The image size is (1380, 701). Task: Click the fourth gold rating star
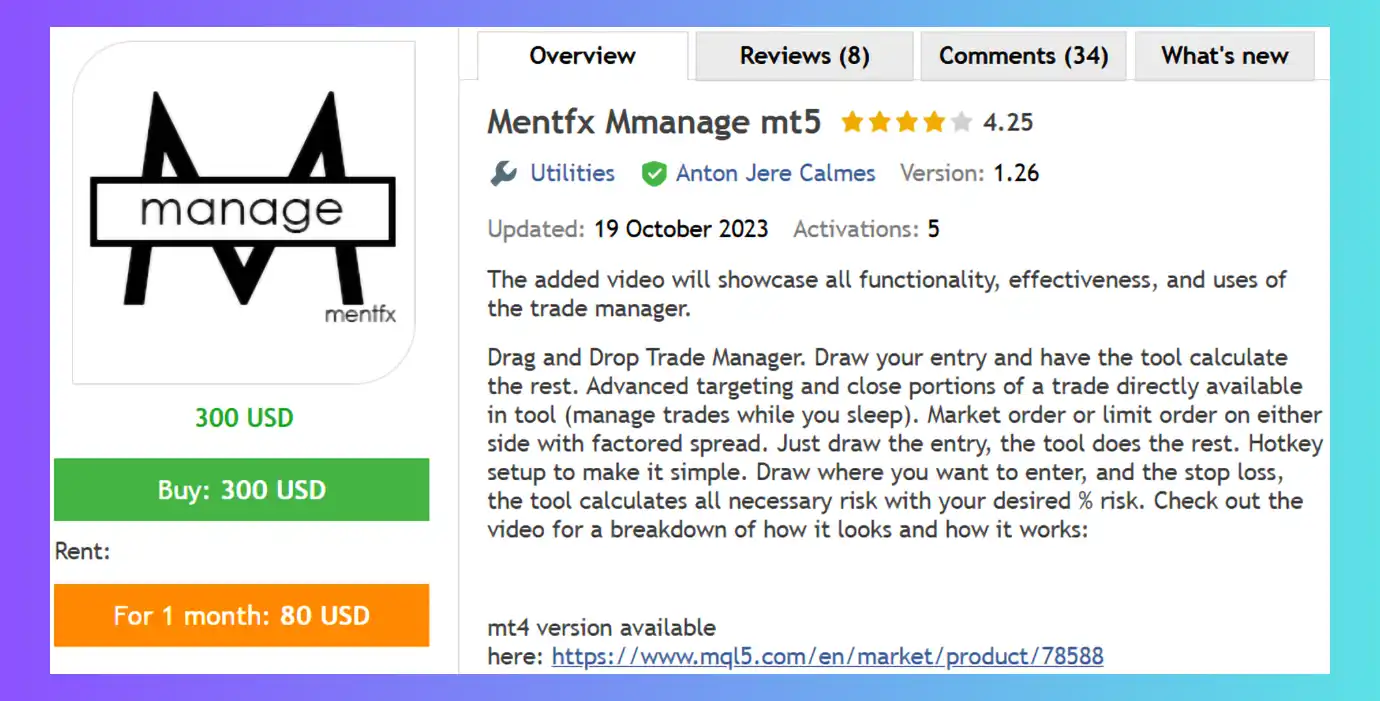coord(934,123)
